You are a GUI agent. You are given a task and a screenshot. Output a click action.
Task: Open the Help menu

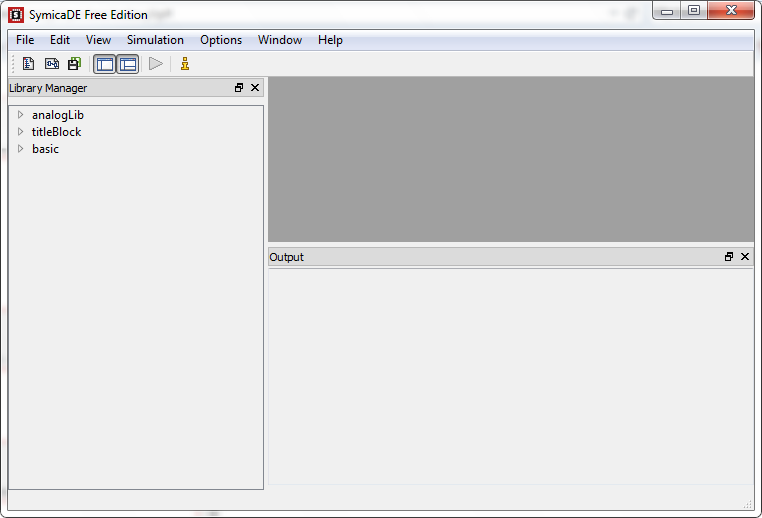click(330, 40)
